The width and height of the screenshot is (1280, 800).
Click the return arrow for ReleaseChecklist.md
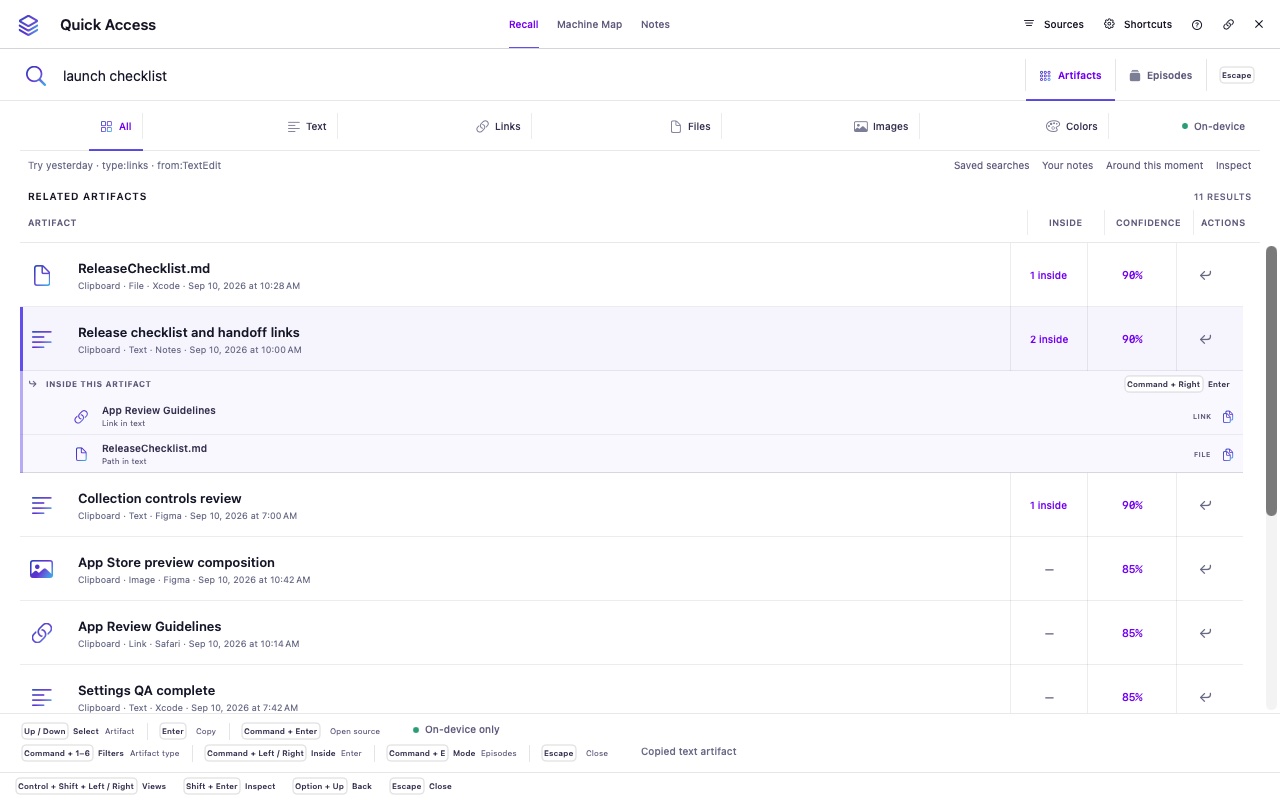[x=1205, y=275]
